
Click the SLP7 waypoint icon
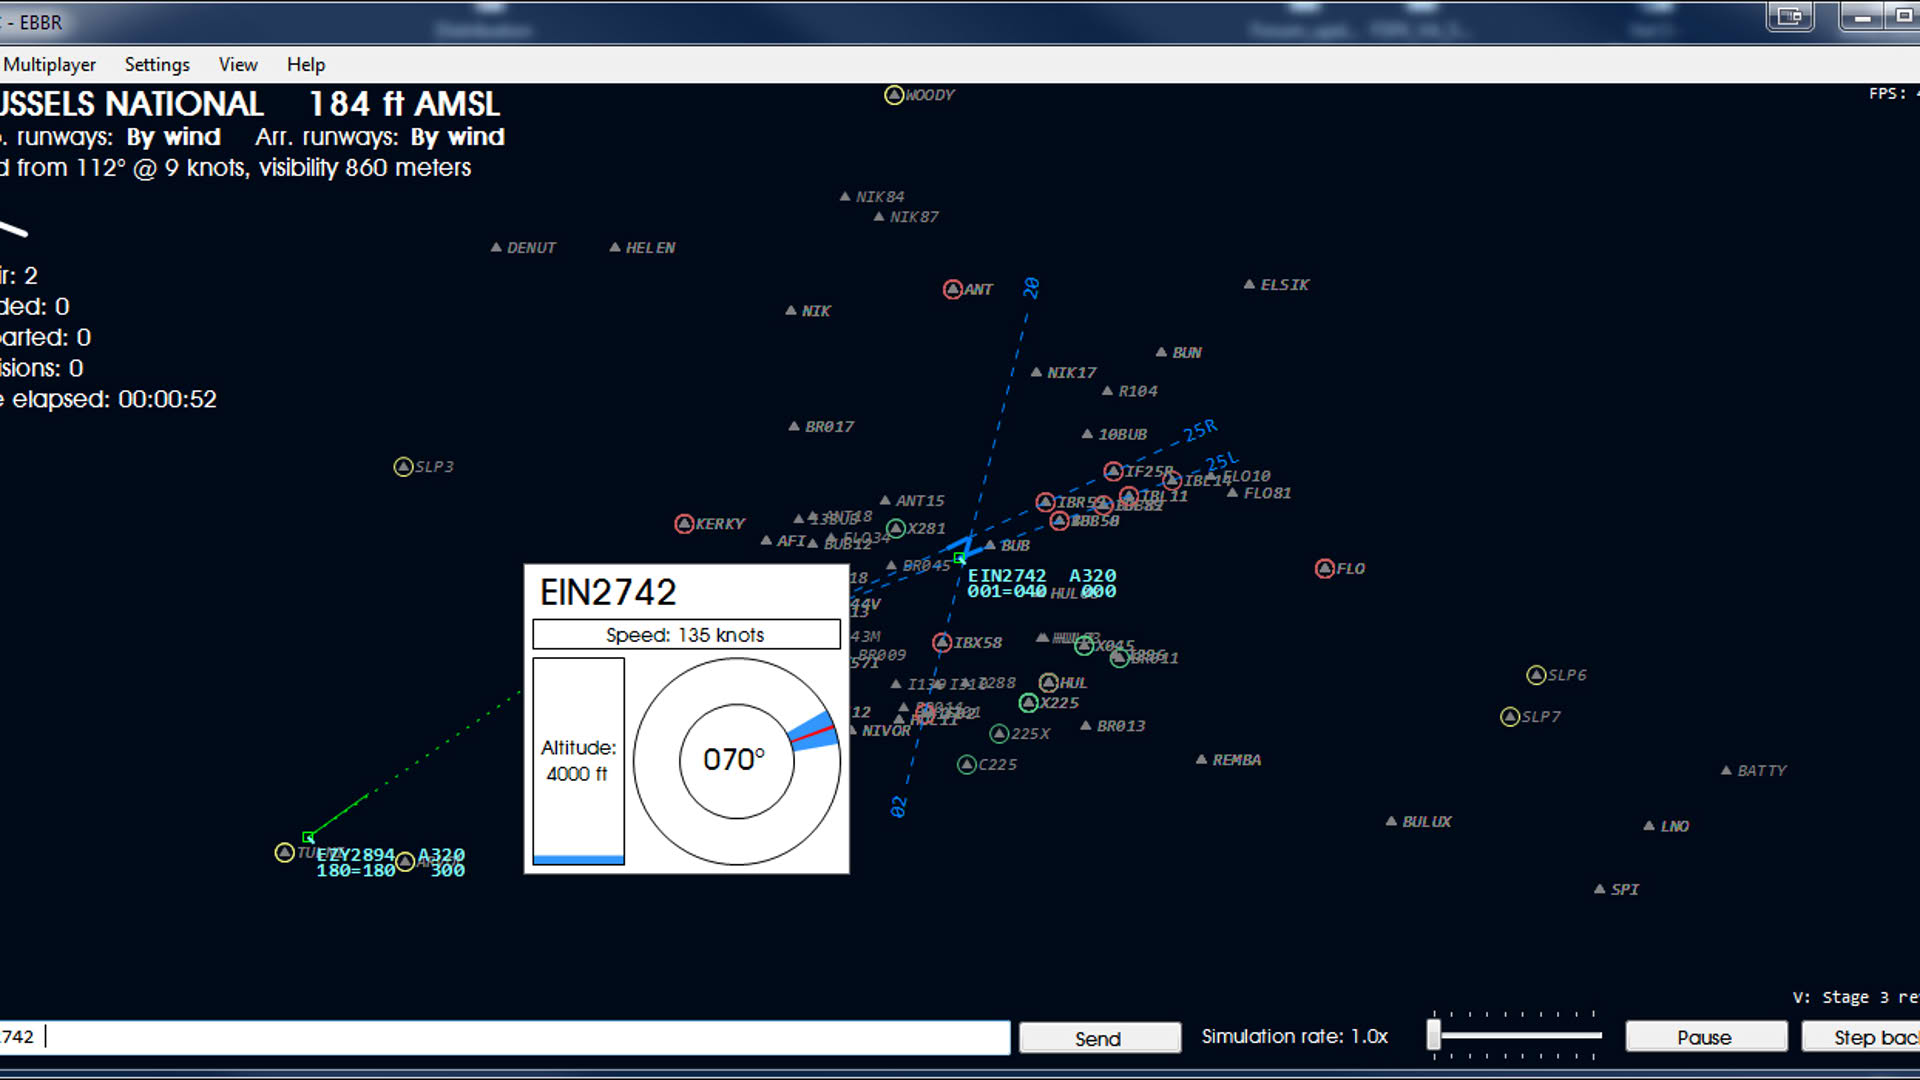pos(1511,717)
